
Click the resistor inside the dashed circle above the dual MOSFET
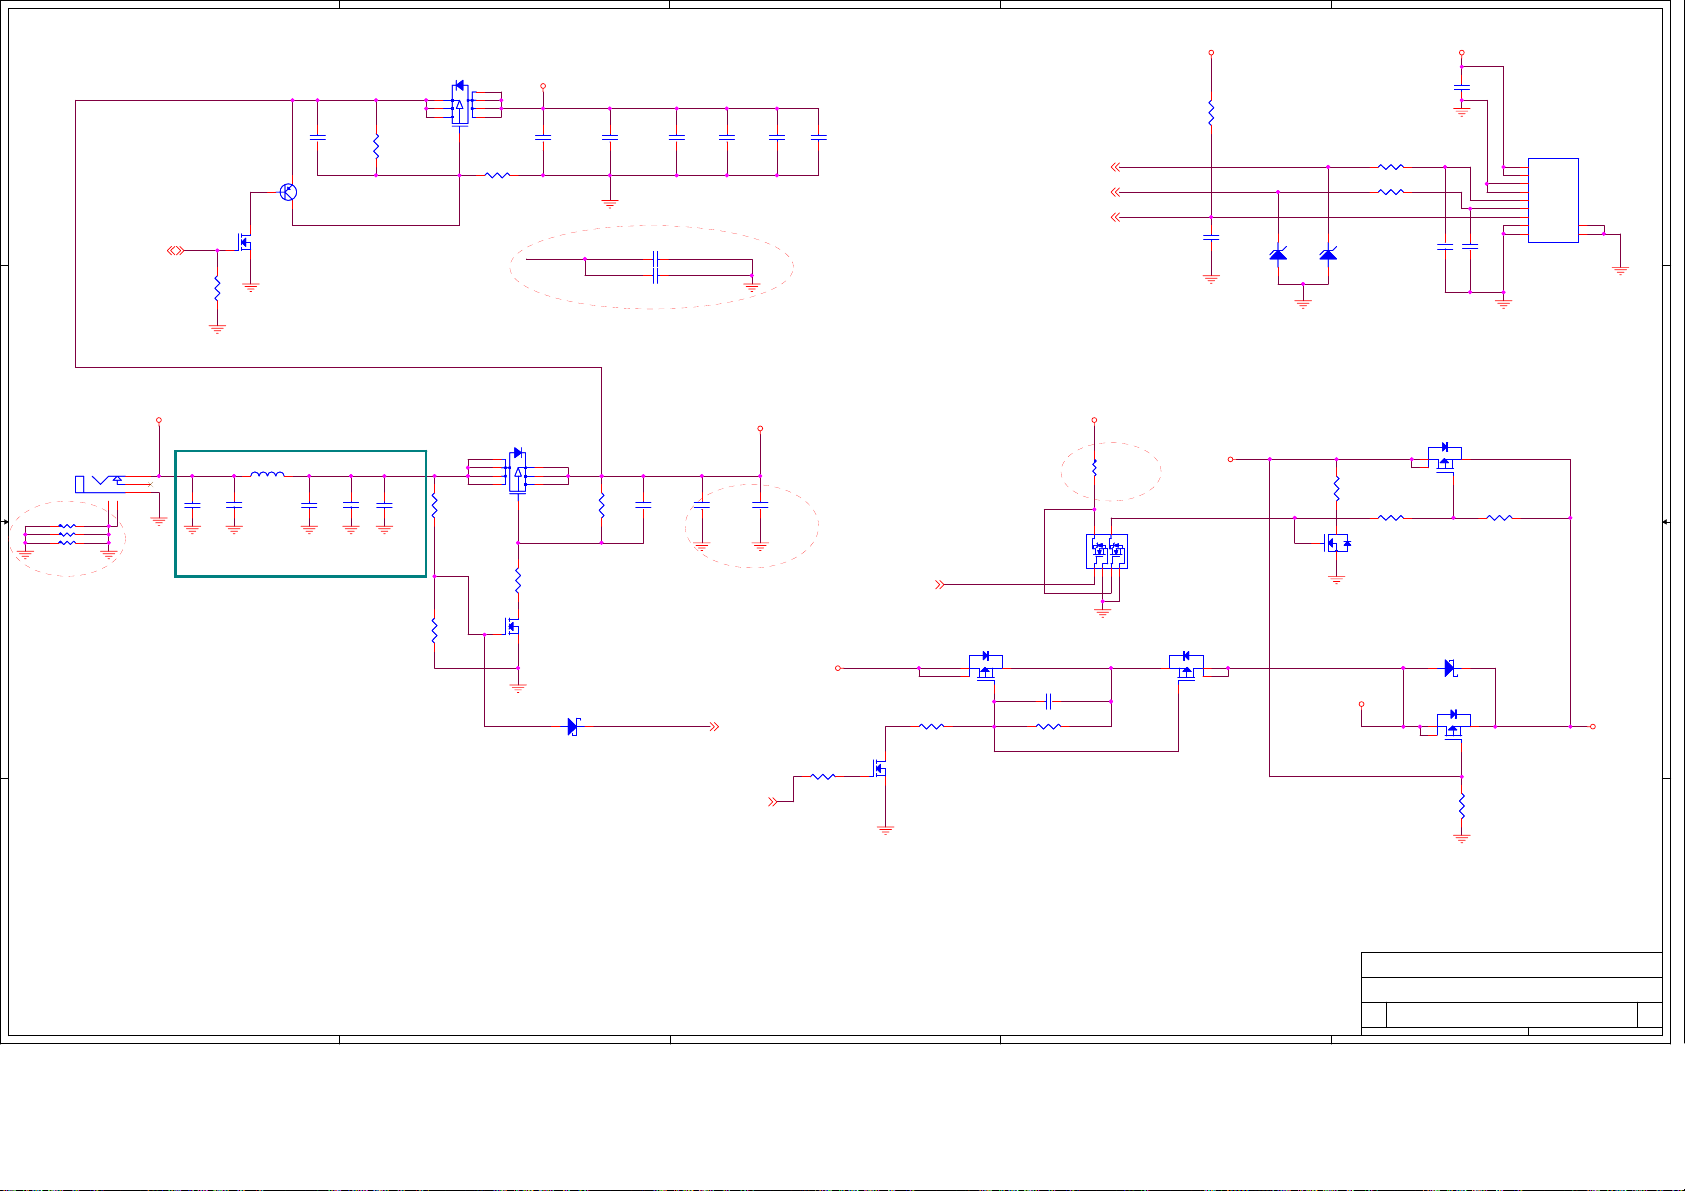pyautogui.click(x=1094, y=467)
